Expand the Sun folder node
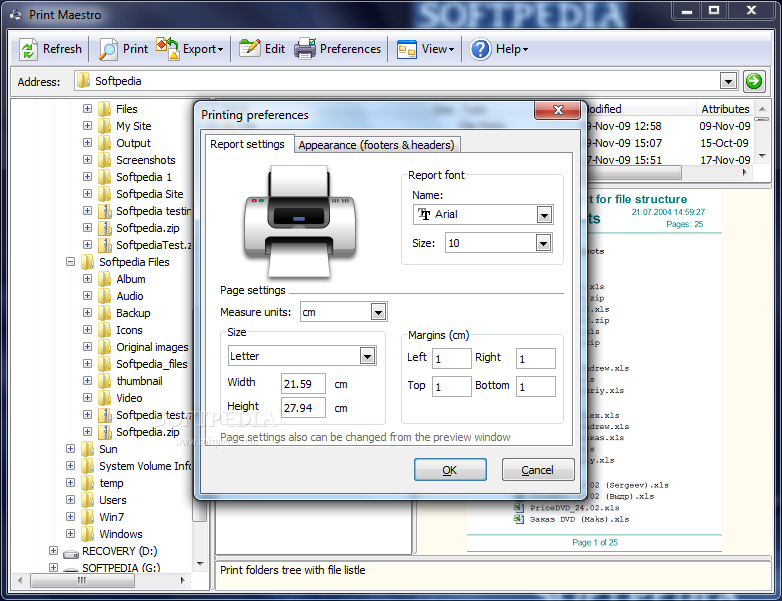This screenshot has height=601, width=782. pos(70,448)
